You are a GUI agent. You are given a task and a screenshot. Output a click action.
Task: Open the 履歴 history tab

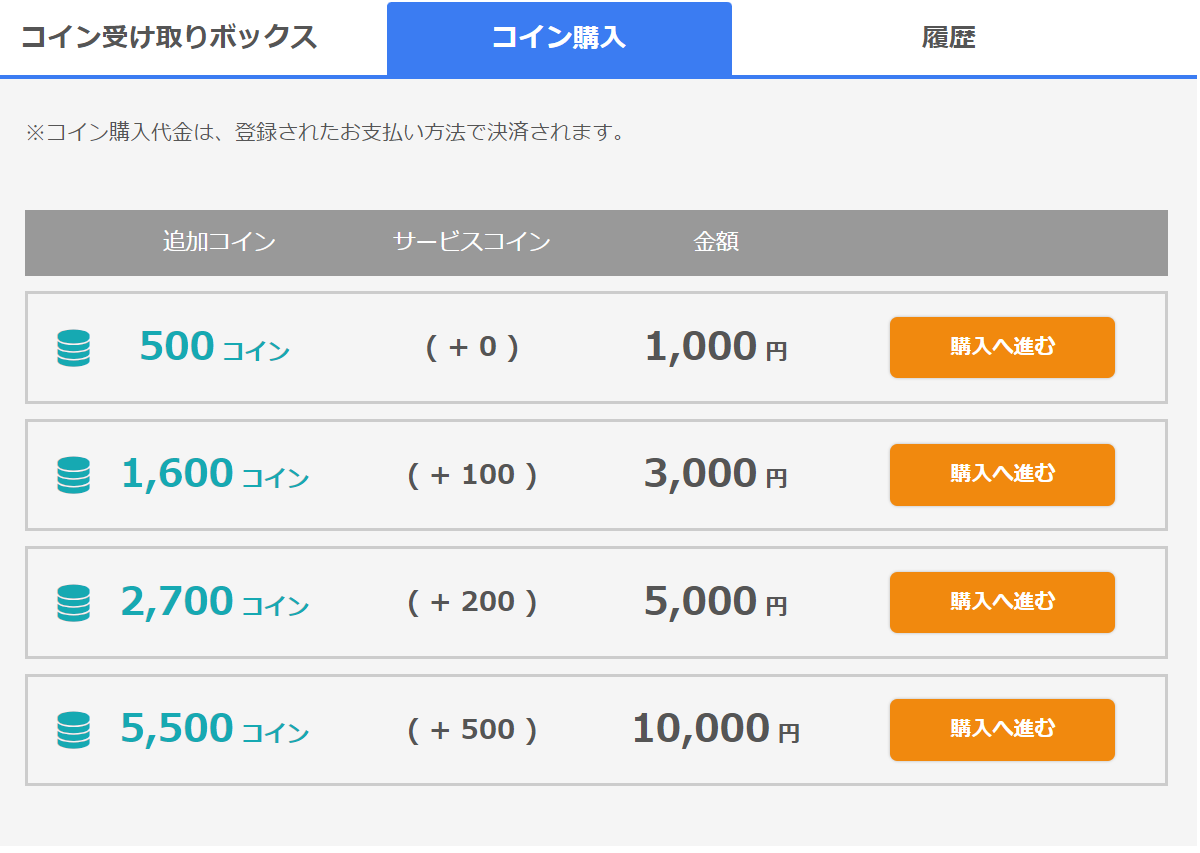[948, 38]
